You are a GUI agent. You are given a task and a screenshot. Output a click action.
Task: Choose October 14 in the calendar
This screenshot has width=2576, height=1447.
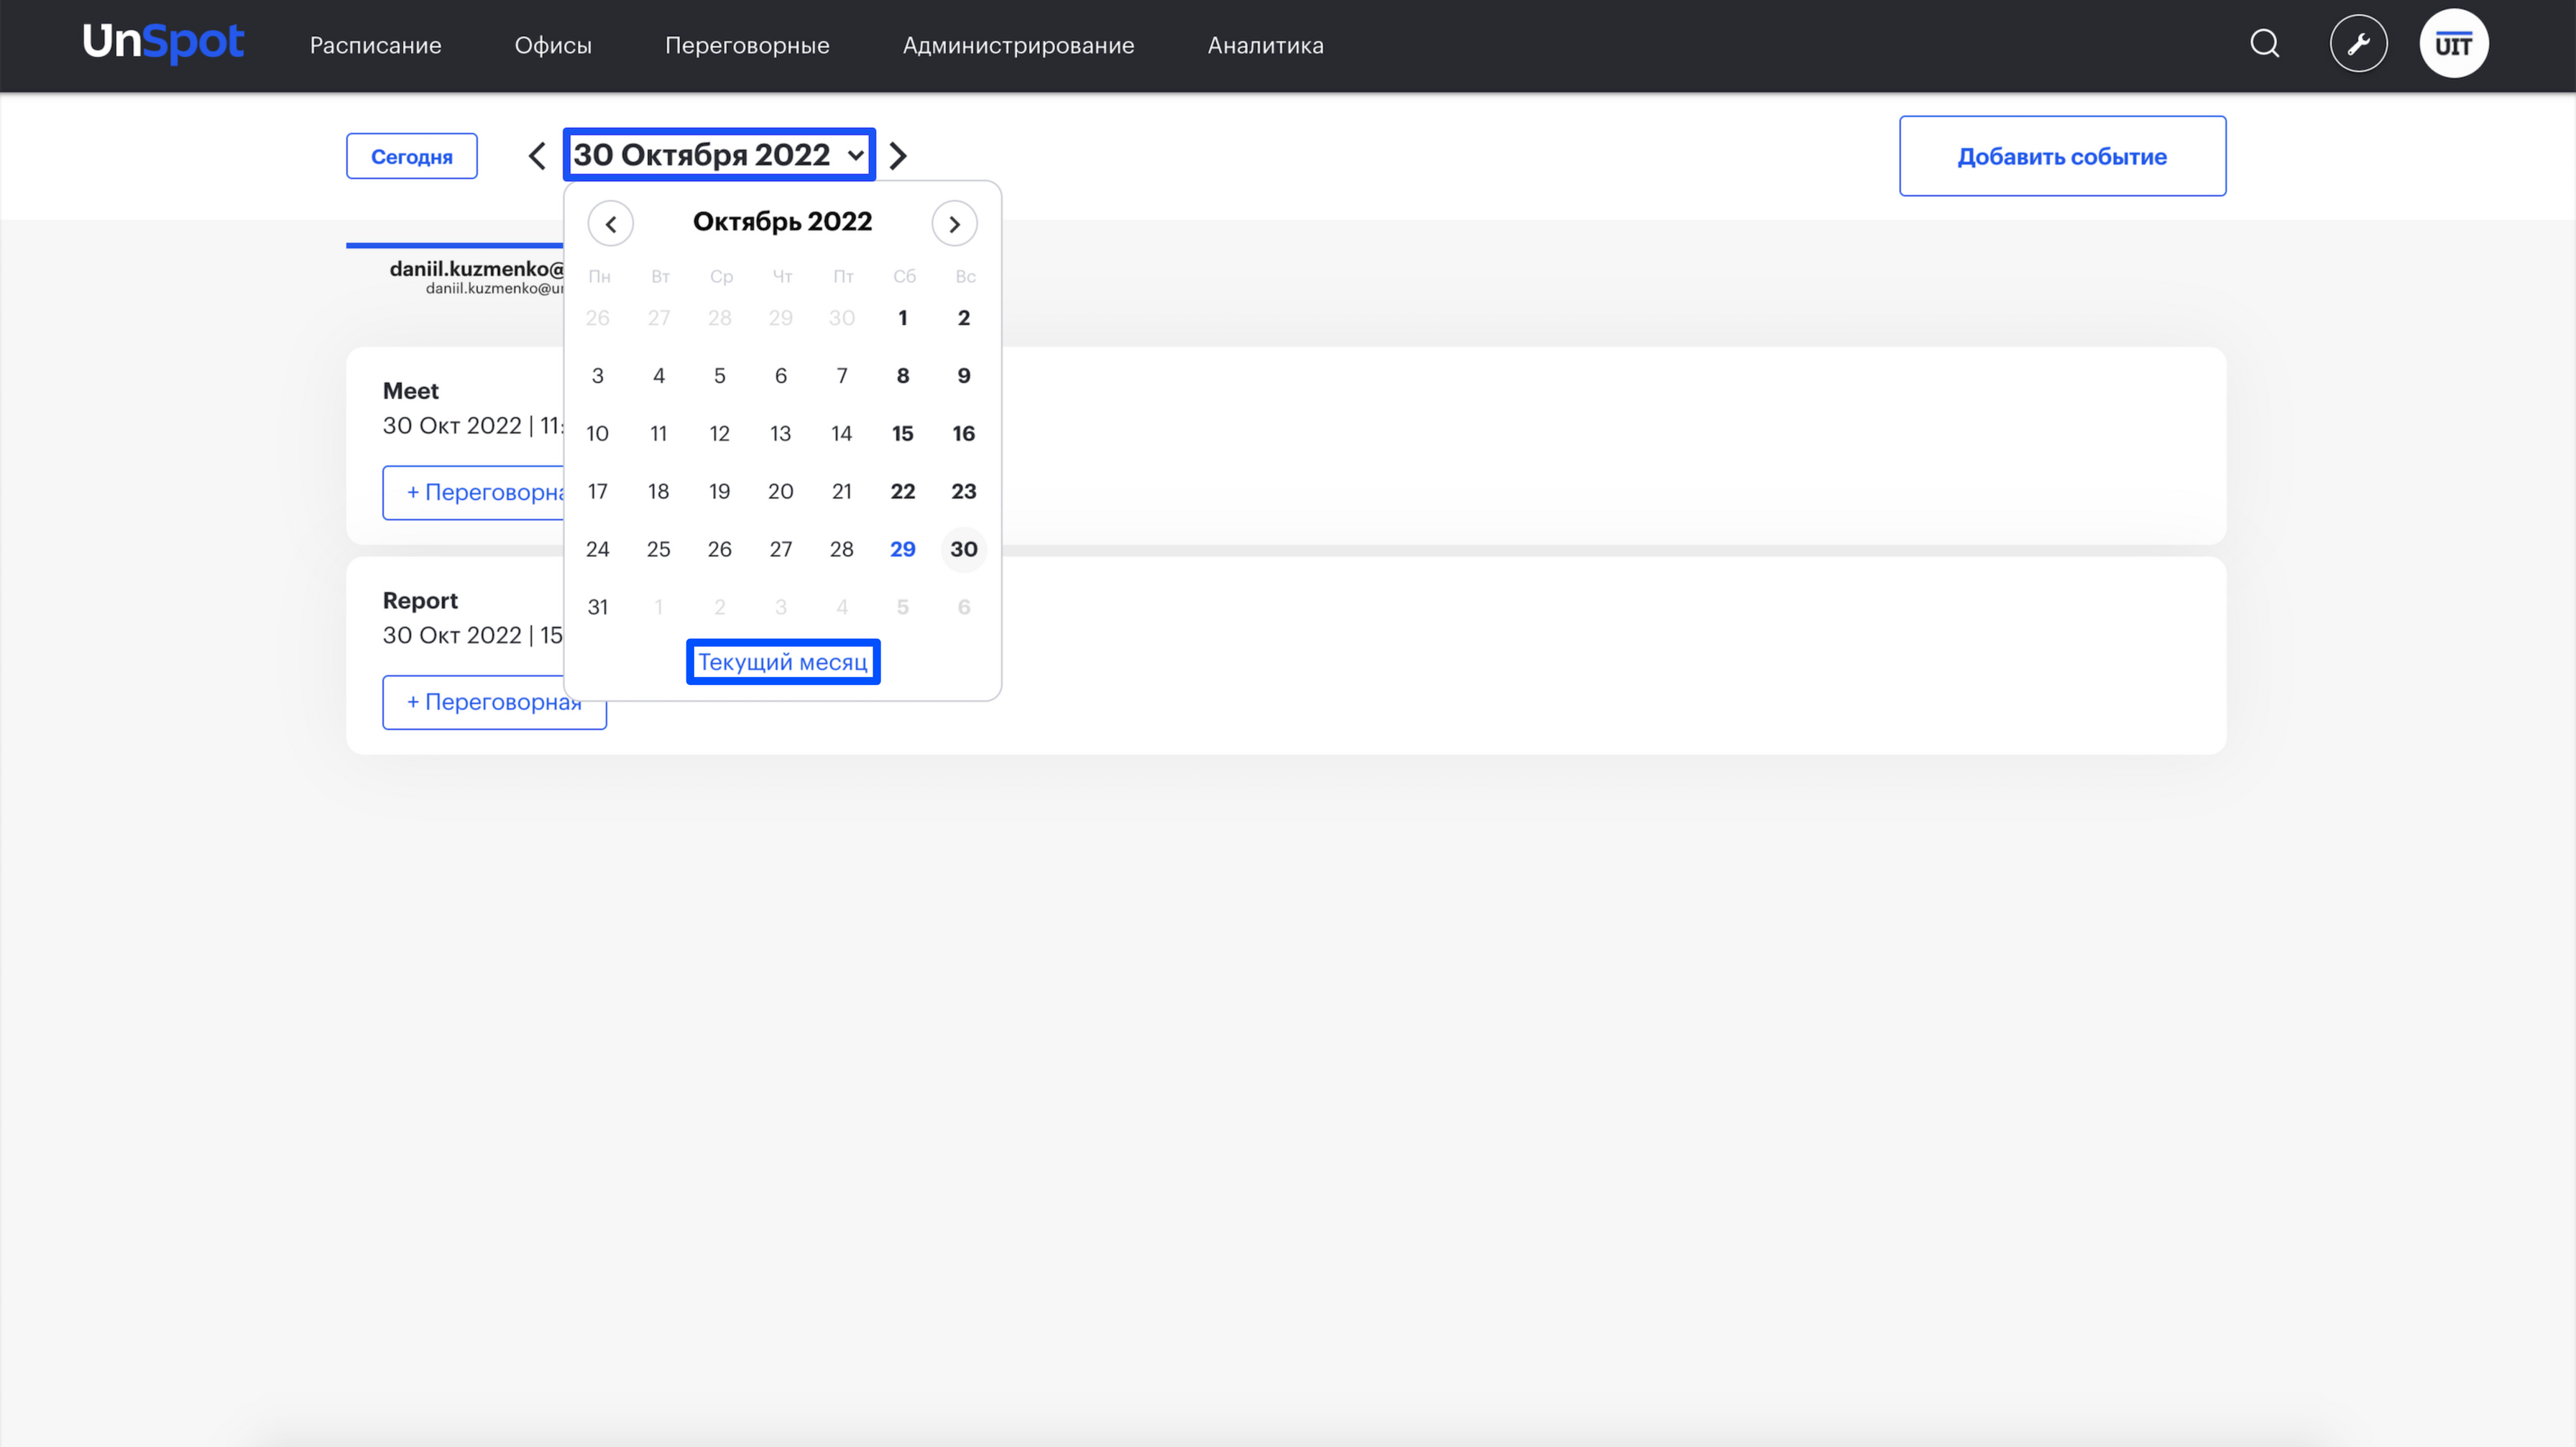click(842, 434)
